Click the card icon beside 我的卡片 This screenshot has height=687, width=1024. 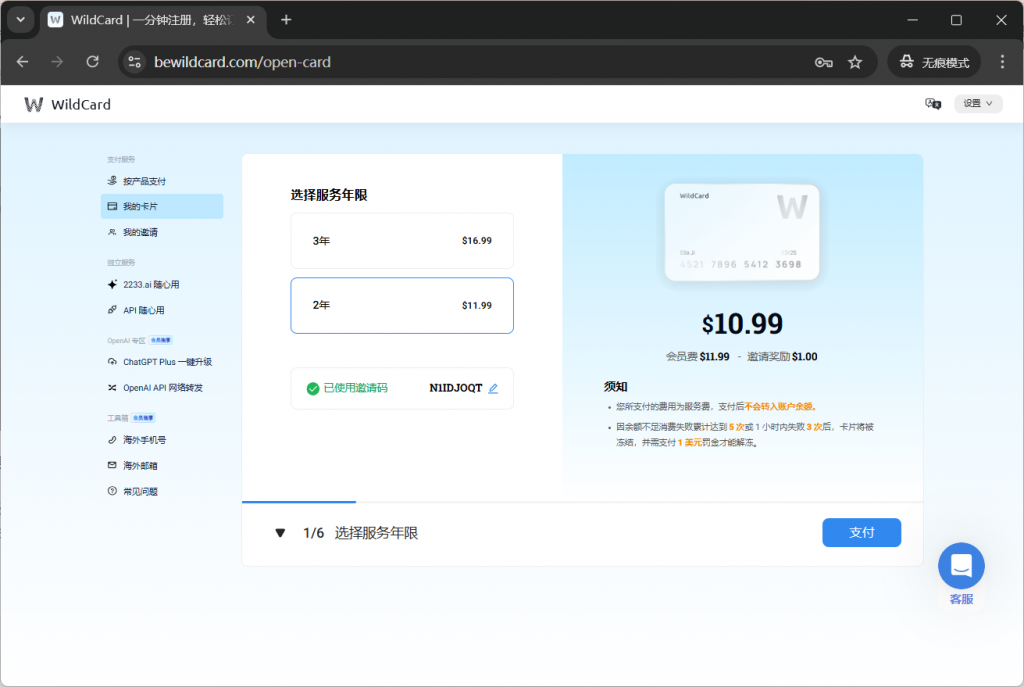point(112,206)
